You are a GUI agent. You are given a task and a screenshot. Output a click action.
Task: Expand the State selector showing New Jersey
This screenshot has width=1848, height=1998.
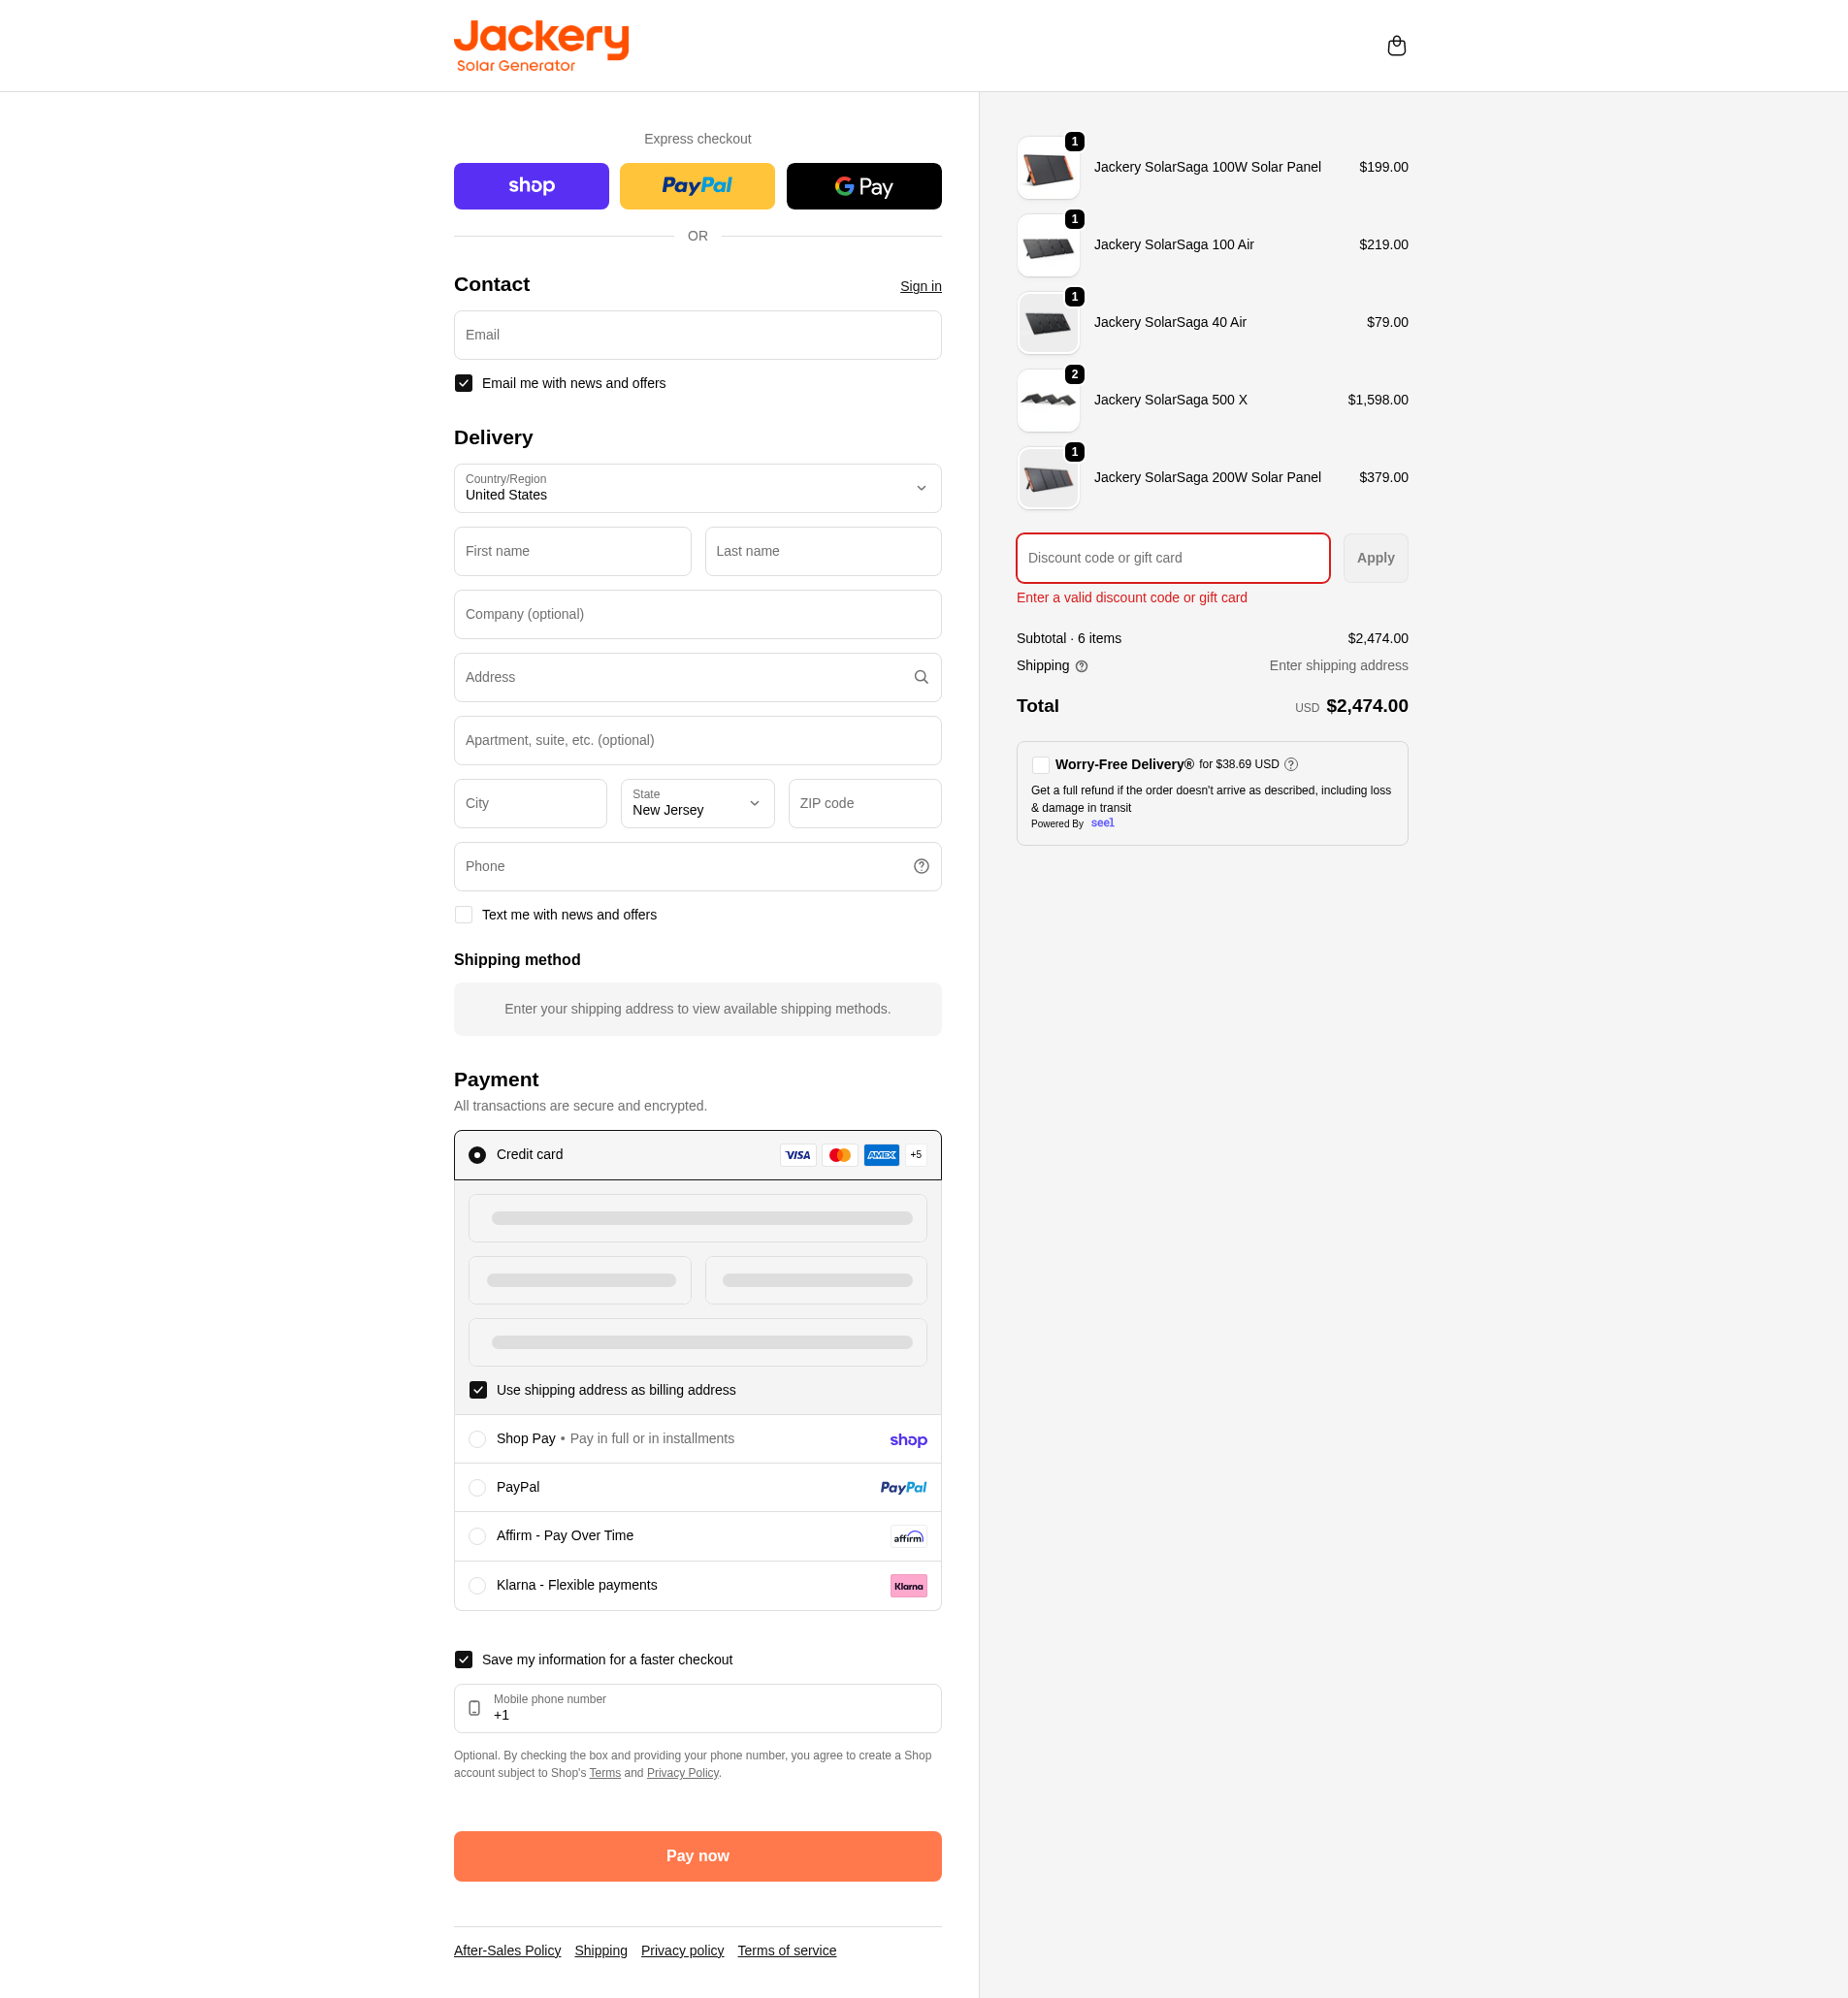[x=697, y=803]
